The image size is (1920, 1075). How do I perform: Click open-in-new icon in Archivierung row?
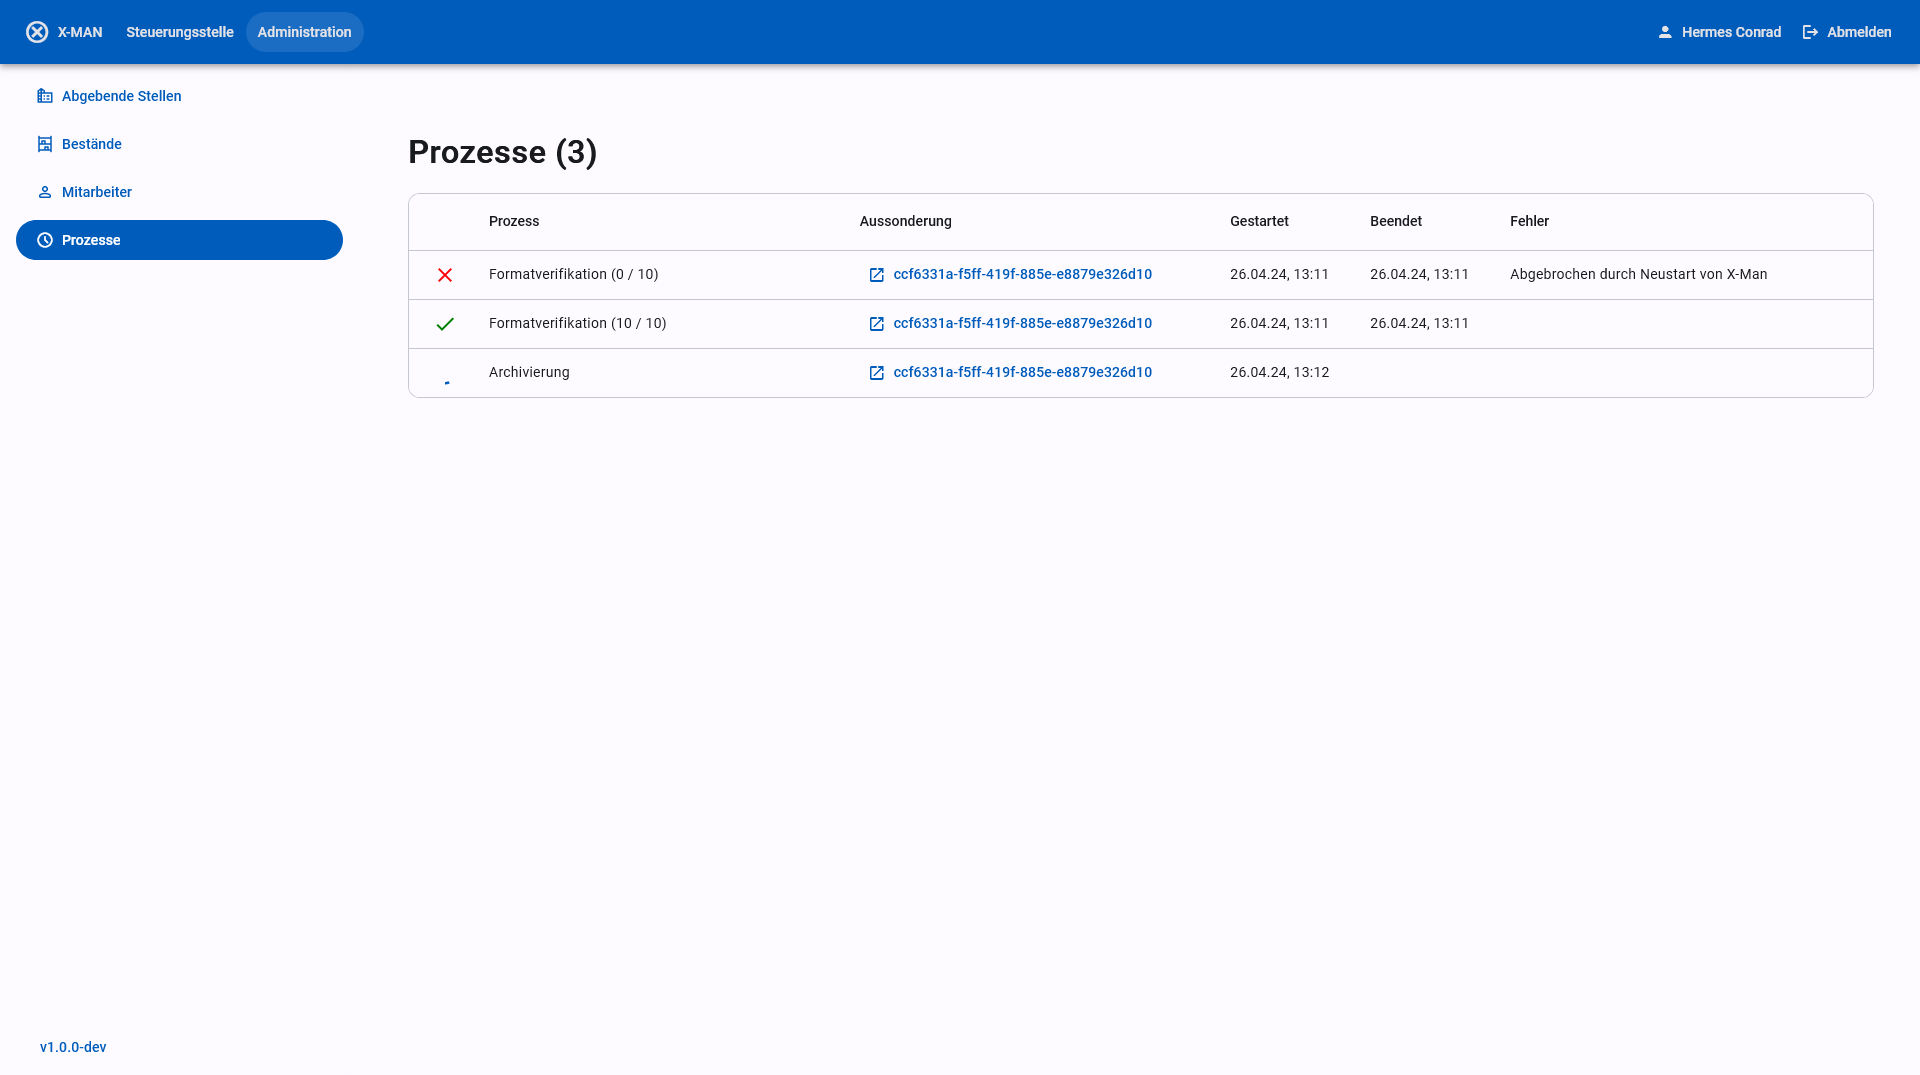(x=877, y=373)
